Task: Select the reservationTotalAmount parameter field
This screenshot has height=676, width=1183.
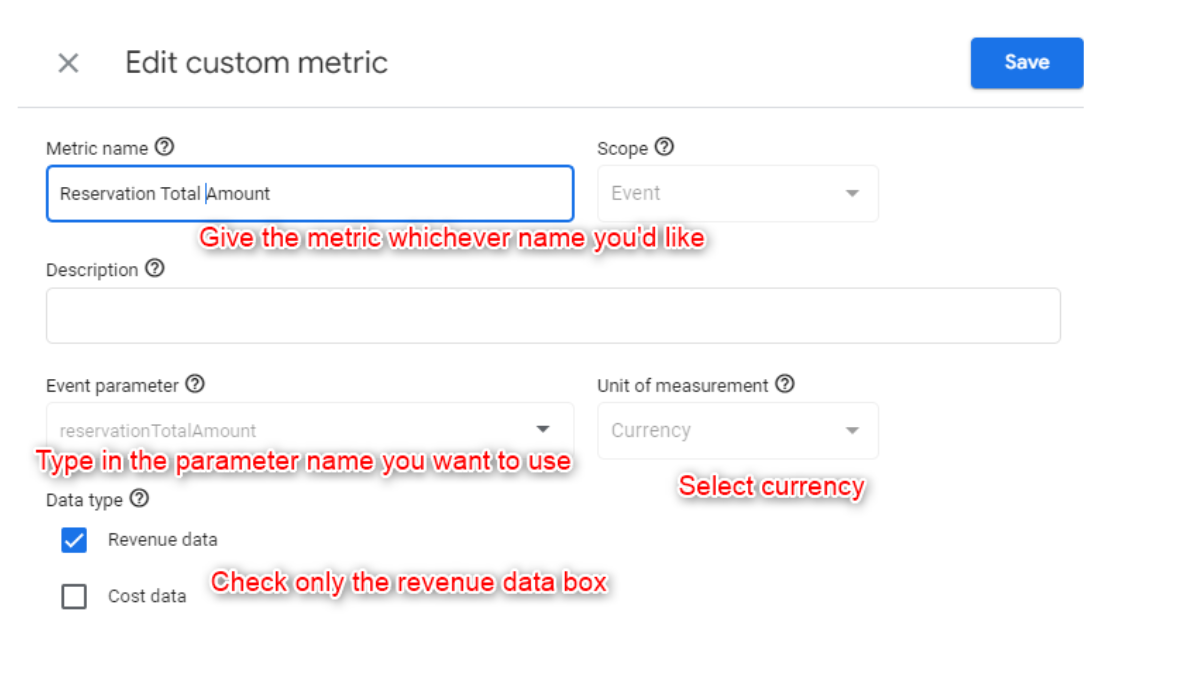Action: (310, 430)
